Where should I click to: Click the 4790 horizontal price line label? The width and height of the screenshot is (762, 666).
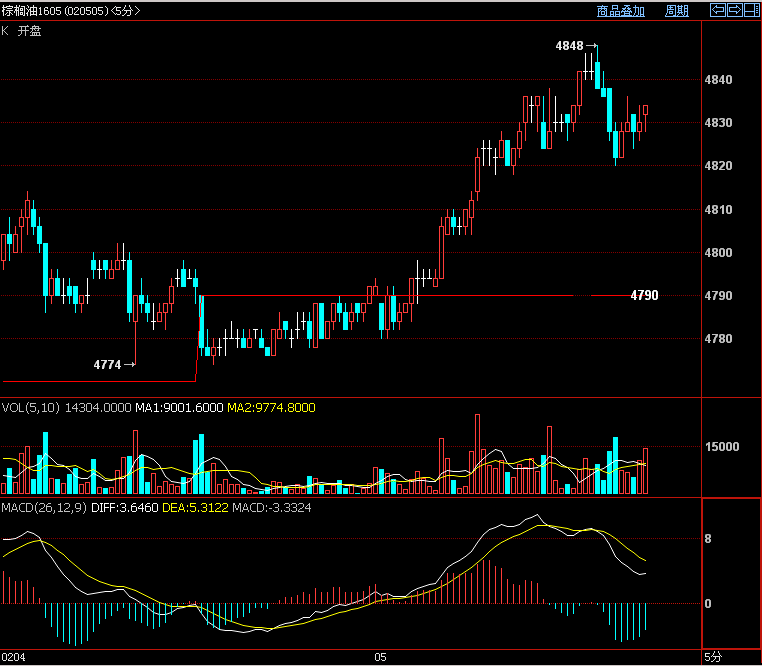tap(643, 296)
